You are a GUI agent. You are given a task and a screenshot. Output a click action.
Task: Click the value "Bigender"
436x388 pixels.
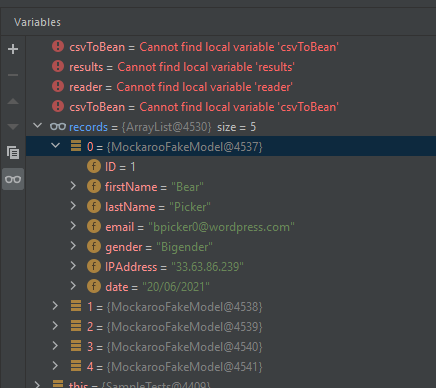tap(184, 247)
